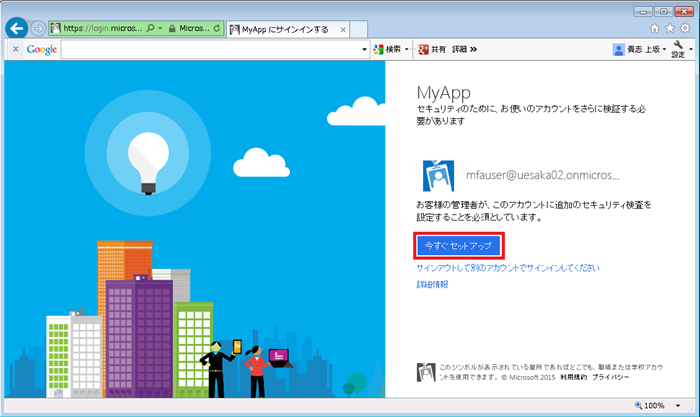Refresh the page with reload icon
The image size is (700, 417).
point(217,28)
